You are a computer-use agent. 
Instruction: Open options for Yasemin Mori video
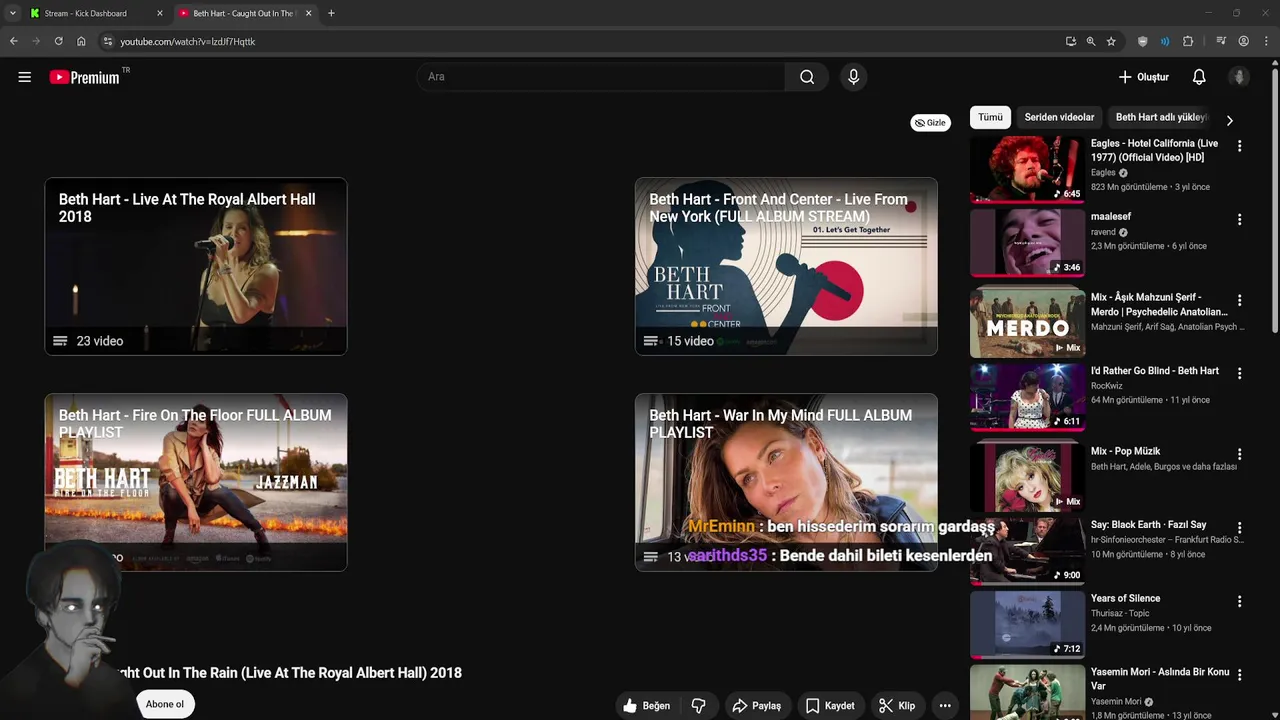pyautogui.click(x=1239, y=675)
